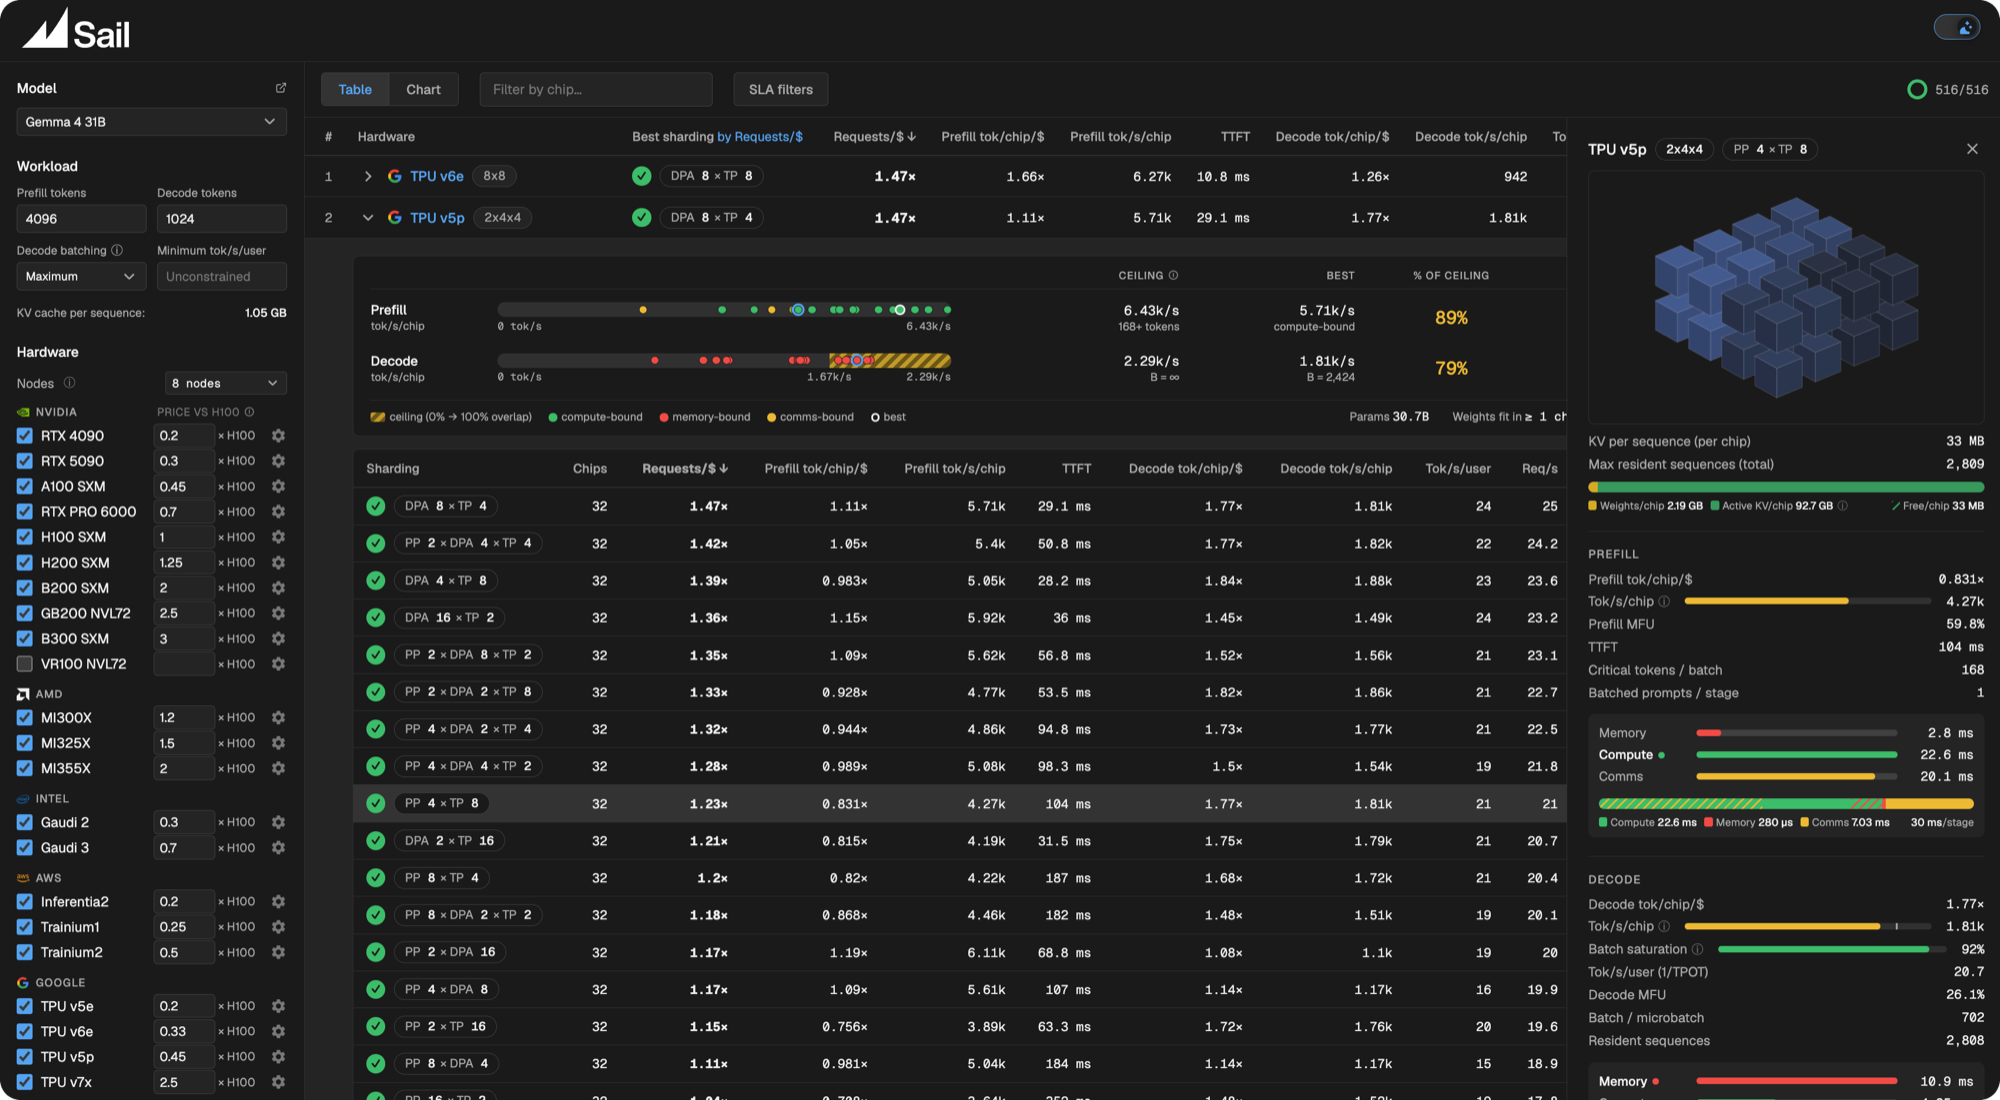Enable the VR100 NVL72 checkbox
The width and height of the screenshot is (2000, 1100).
coord(25,664)
